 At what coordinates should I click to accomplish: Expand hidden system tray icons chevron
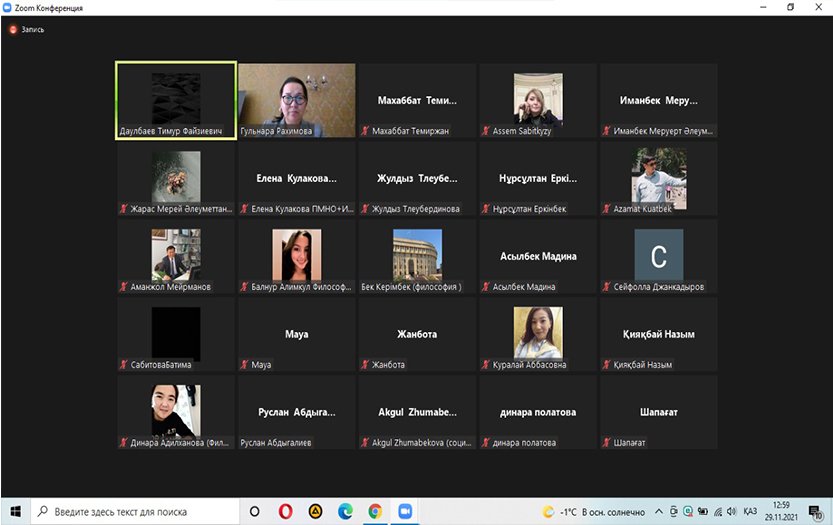pos(658,511)
